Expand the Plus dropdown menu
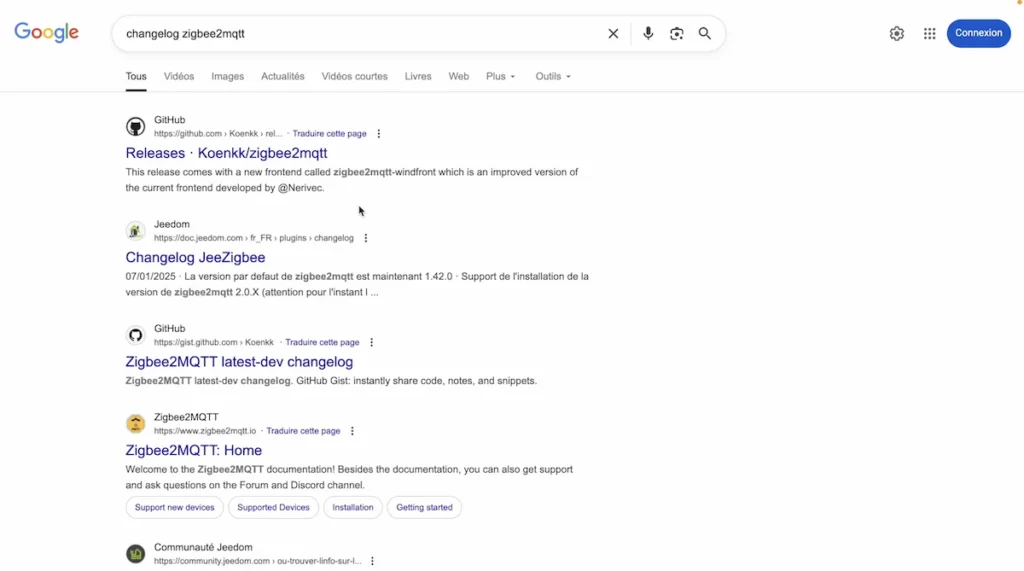 click(500, 77)
